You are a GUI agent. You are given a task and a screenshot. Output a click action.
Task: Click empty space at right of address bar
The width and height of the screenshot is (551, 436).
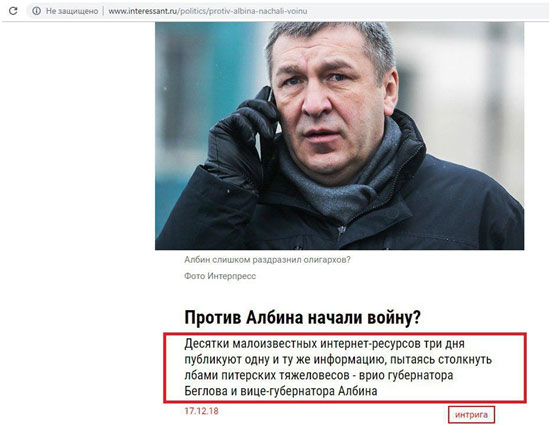(422, 11)
